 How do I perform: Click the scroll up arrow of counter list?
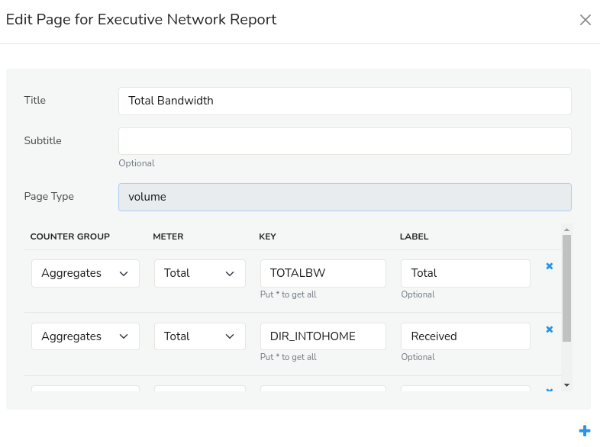point(567,230)
